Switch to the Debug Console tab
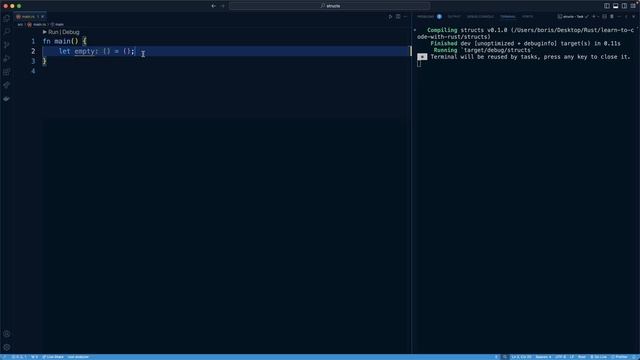 tap(480, 17)
